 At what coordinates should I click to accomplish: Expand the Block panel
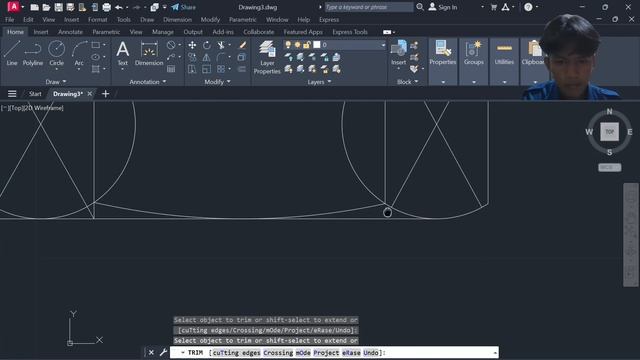click(407, 82)
